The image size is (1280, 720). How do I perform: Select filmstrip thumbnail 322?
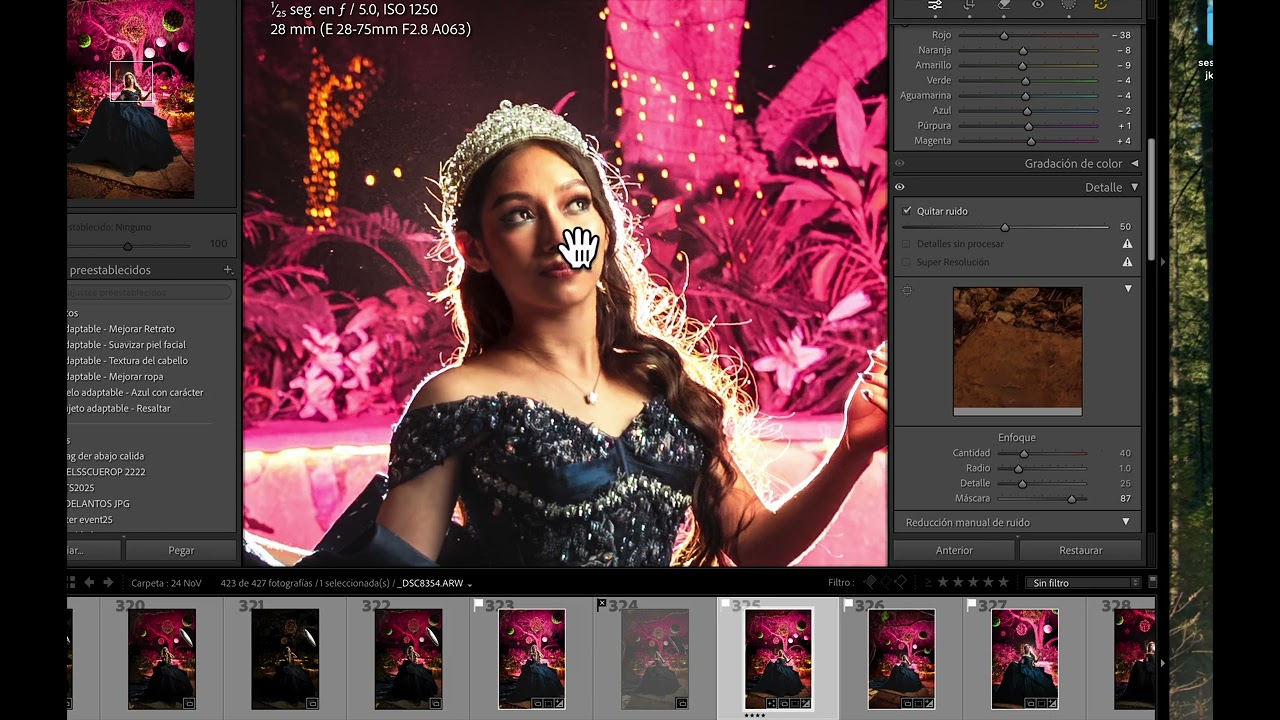(x=408, y=659)
